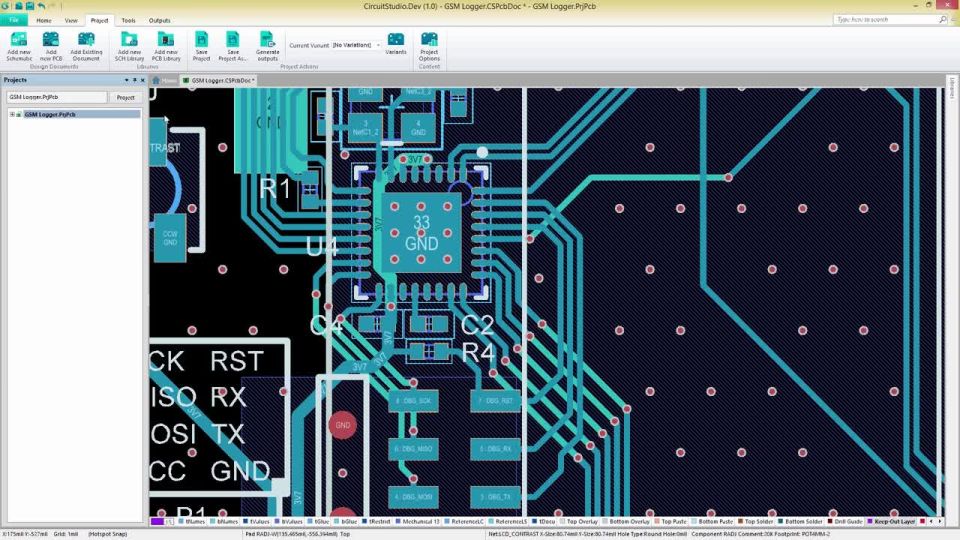Click the Home document tab icon
The width and height of the screenshot is (960, 540).
156,80
